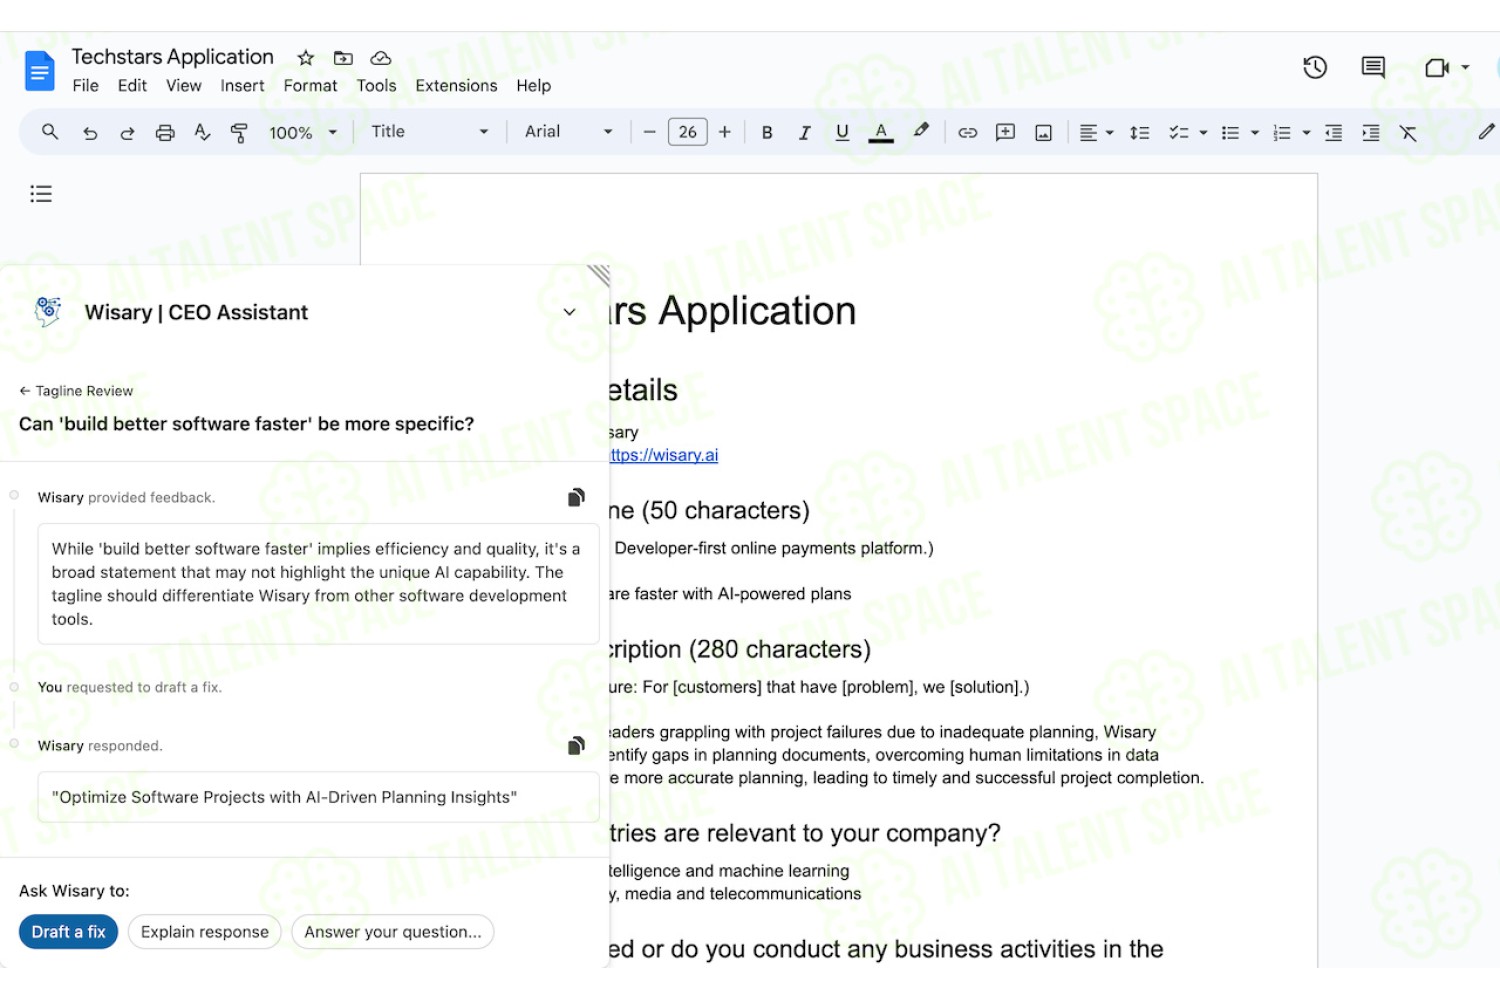Move document using the folder icon

pyautogui.click(x=343, y=58)
